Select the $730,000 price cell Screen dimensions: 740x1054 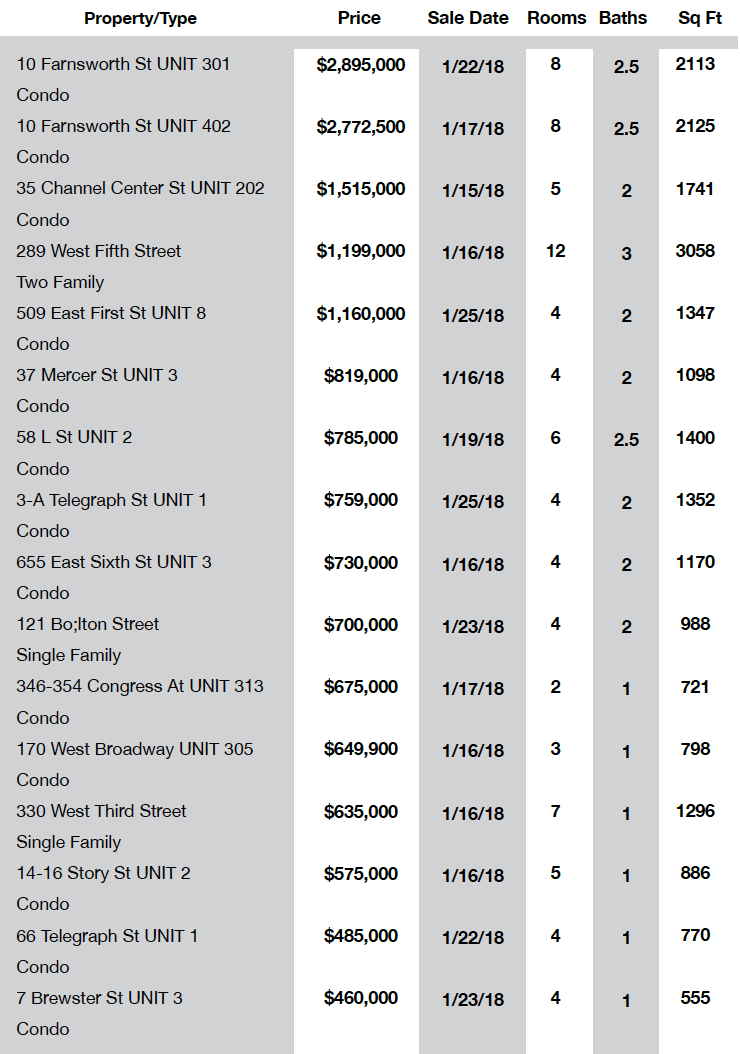pyautogui.click(x=361, y=563)
